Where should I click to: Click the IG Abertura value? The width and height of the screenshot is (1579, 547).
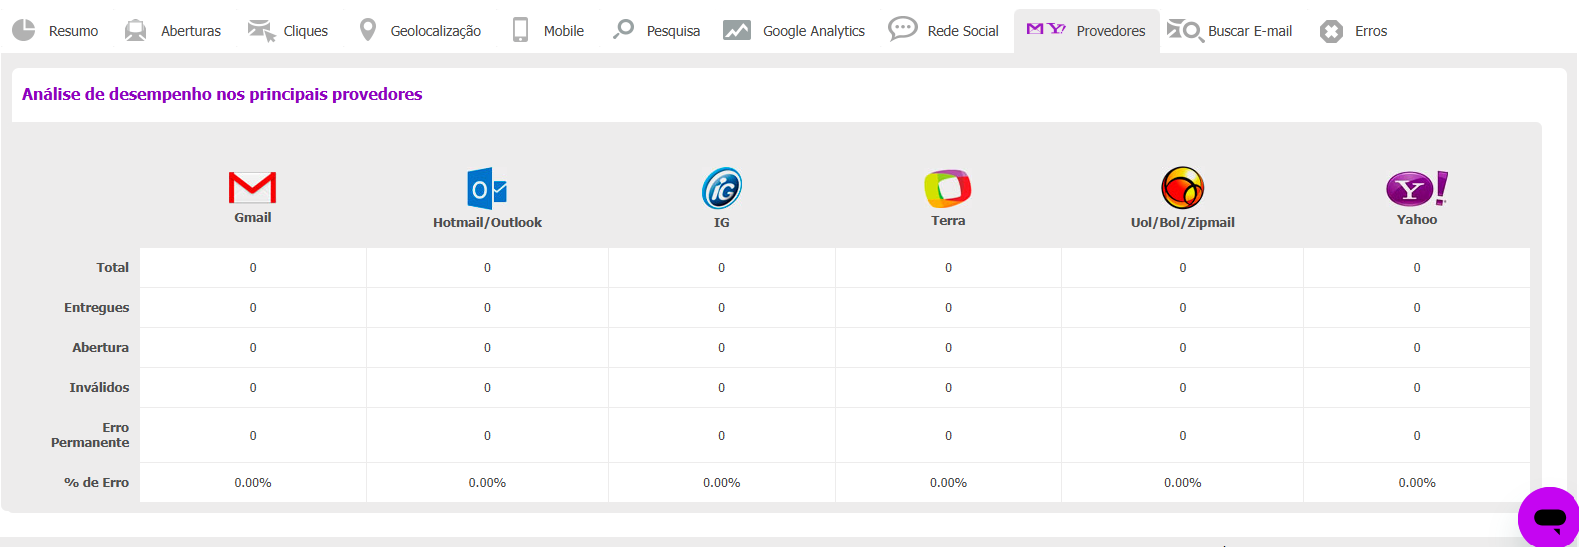pos(722,348)
